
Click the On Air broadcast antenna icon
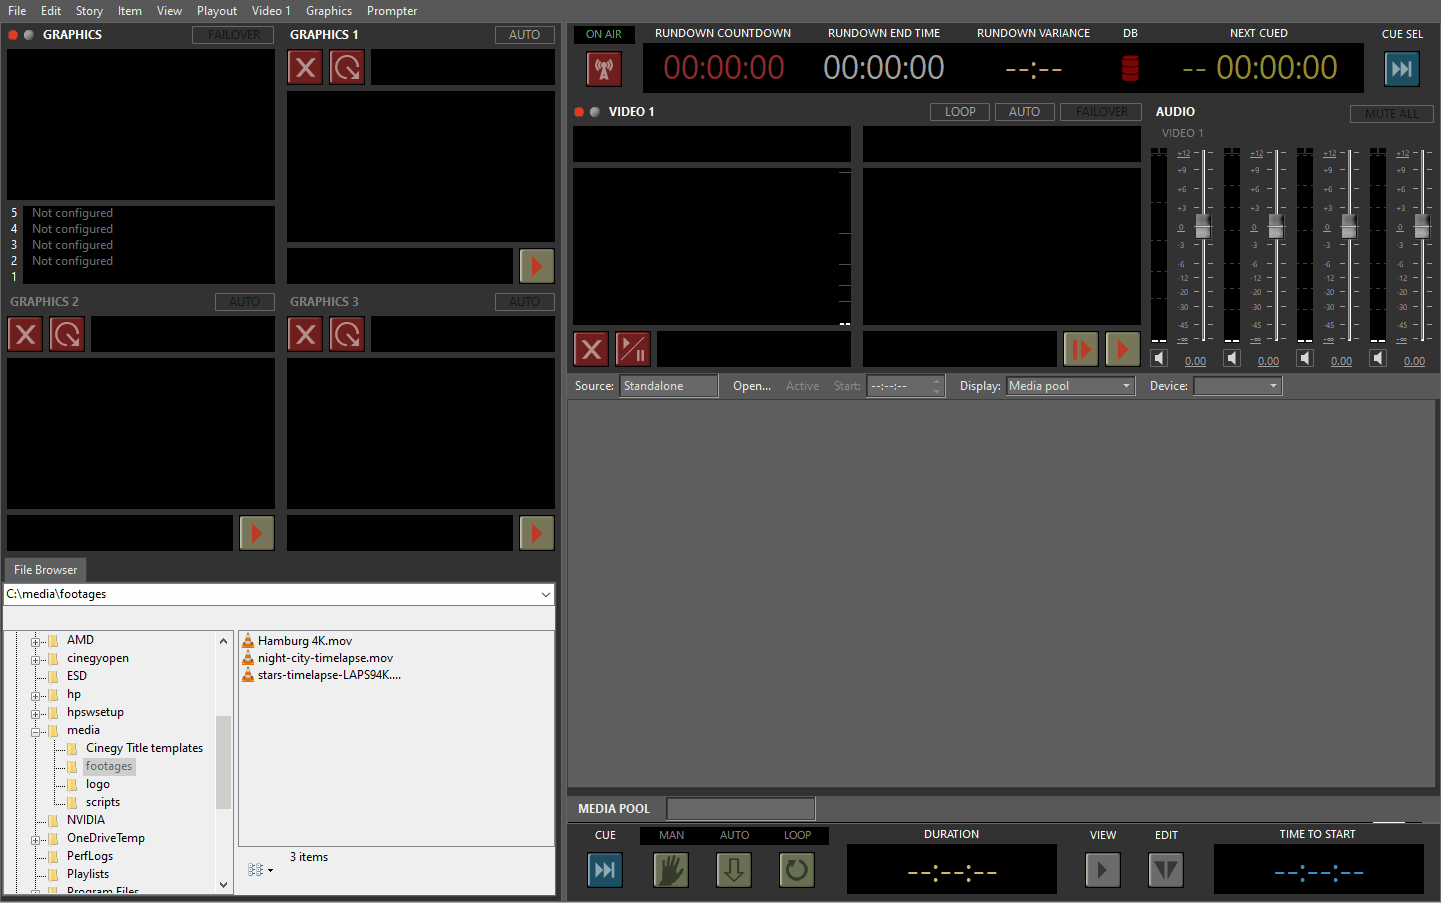click(x=604, y=69)
